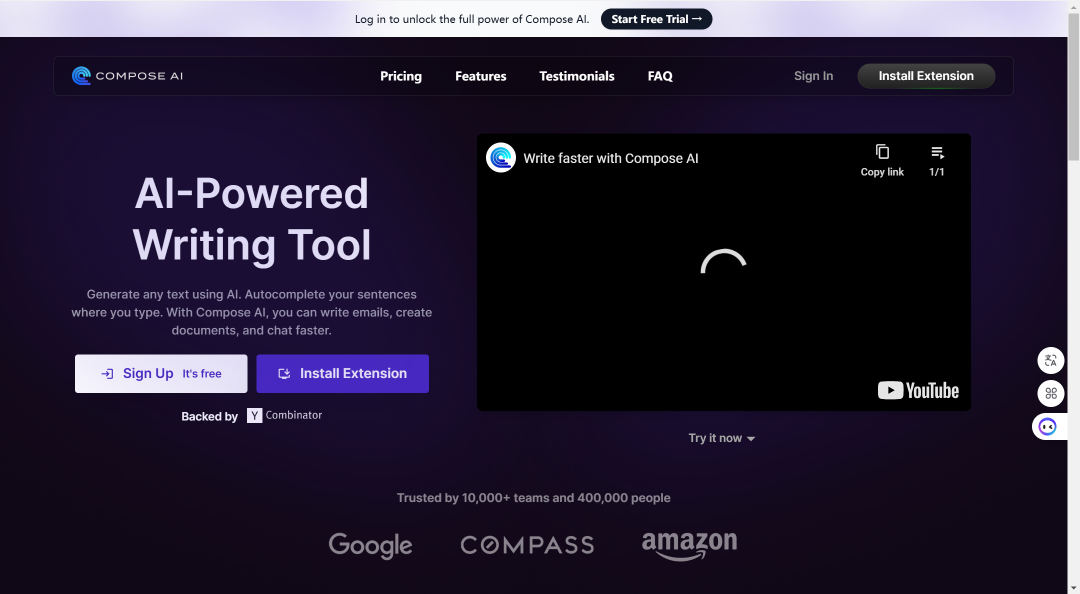Open the video title 'Write faster with Compose AI'
The height and width of the screenshot is (594, 1080).
point(610,158)
